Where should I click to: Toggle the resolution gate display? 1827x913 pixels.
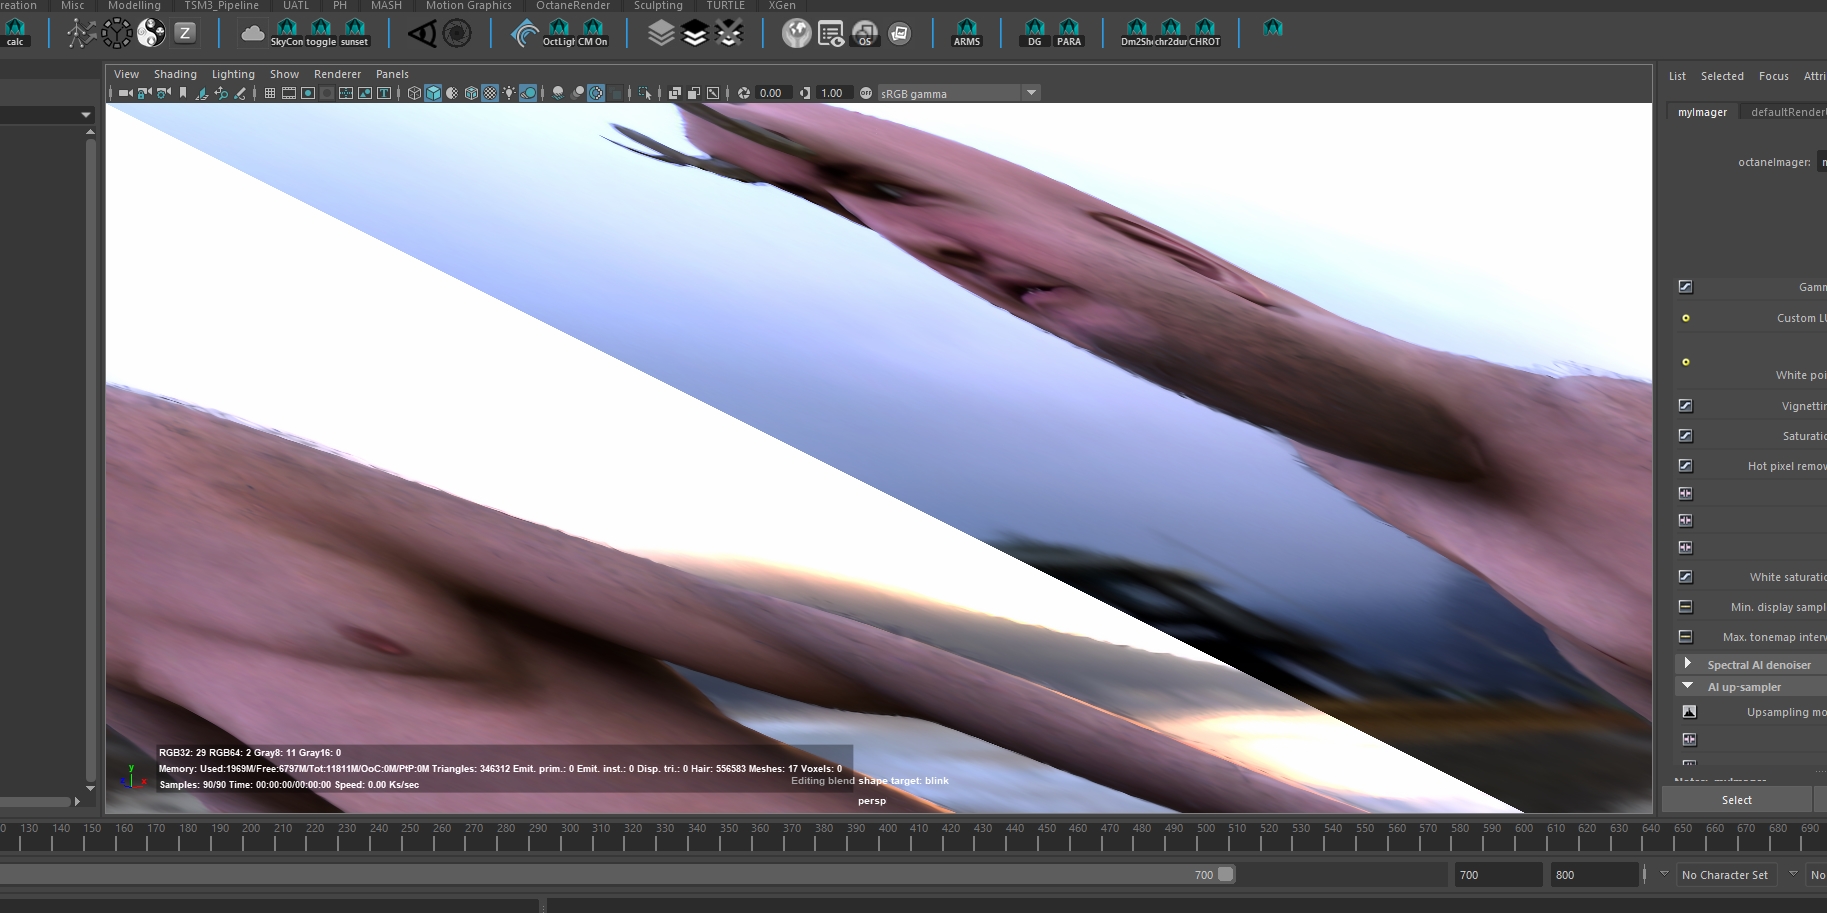pyautogui.click(x=308, y=93)
